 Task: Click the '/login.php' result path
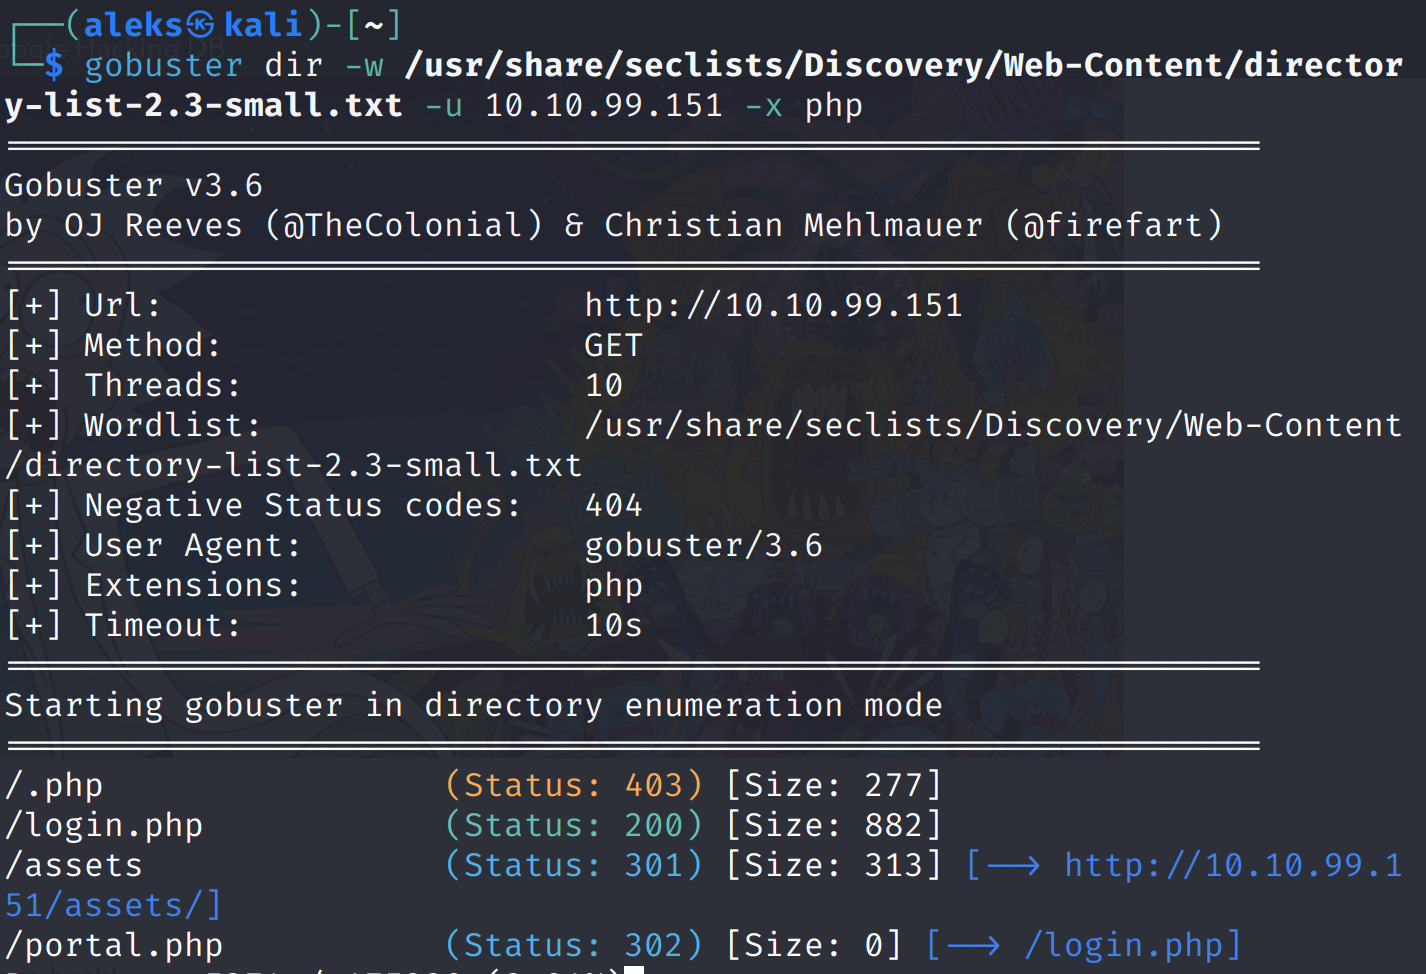click(x=104, y=826)
